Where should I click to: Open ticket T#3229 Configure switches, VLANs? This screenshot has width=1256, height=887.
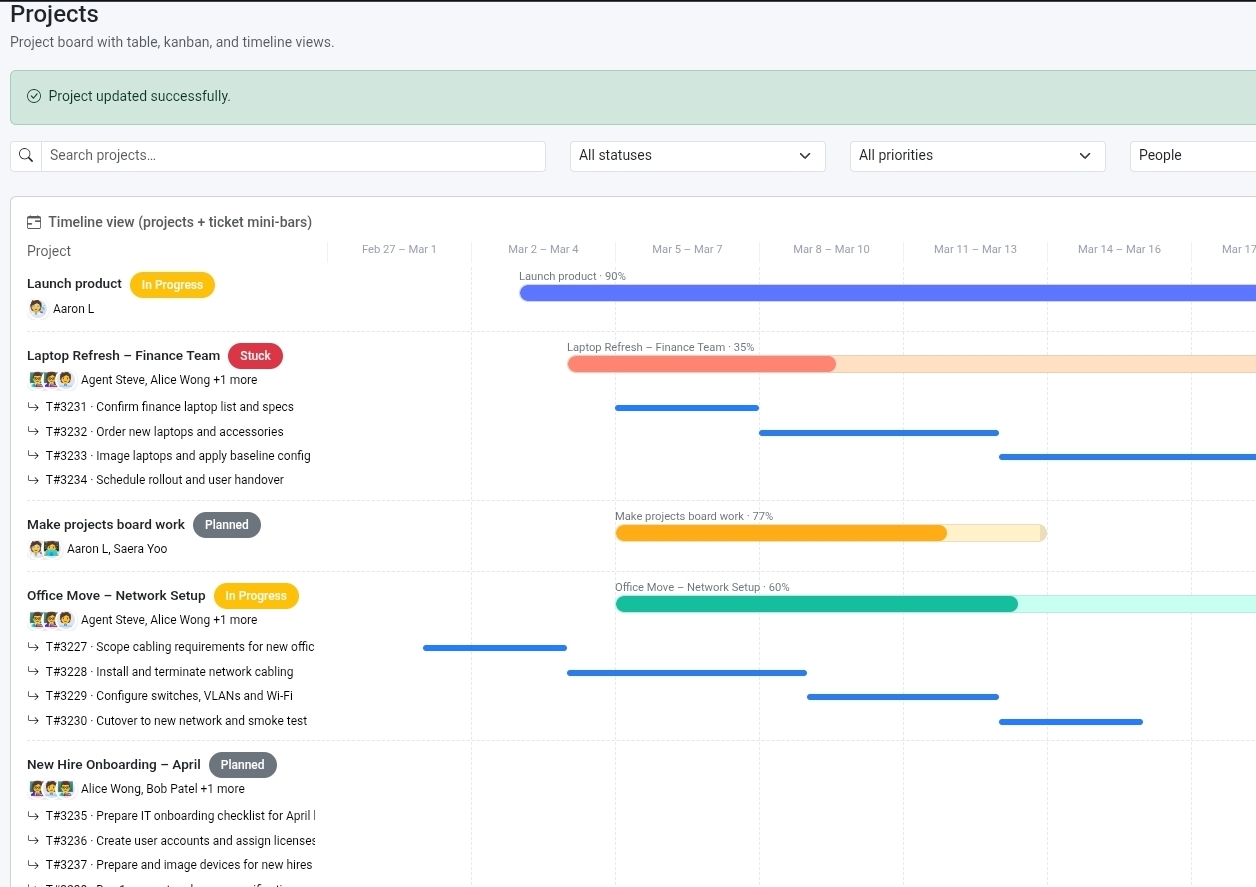(x=169, y=696)
